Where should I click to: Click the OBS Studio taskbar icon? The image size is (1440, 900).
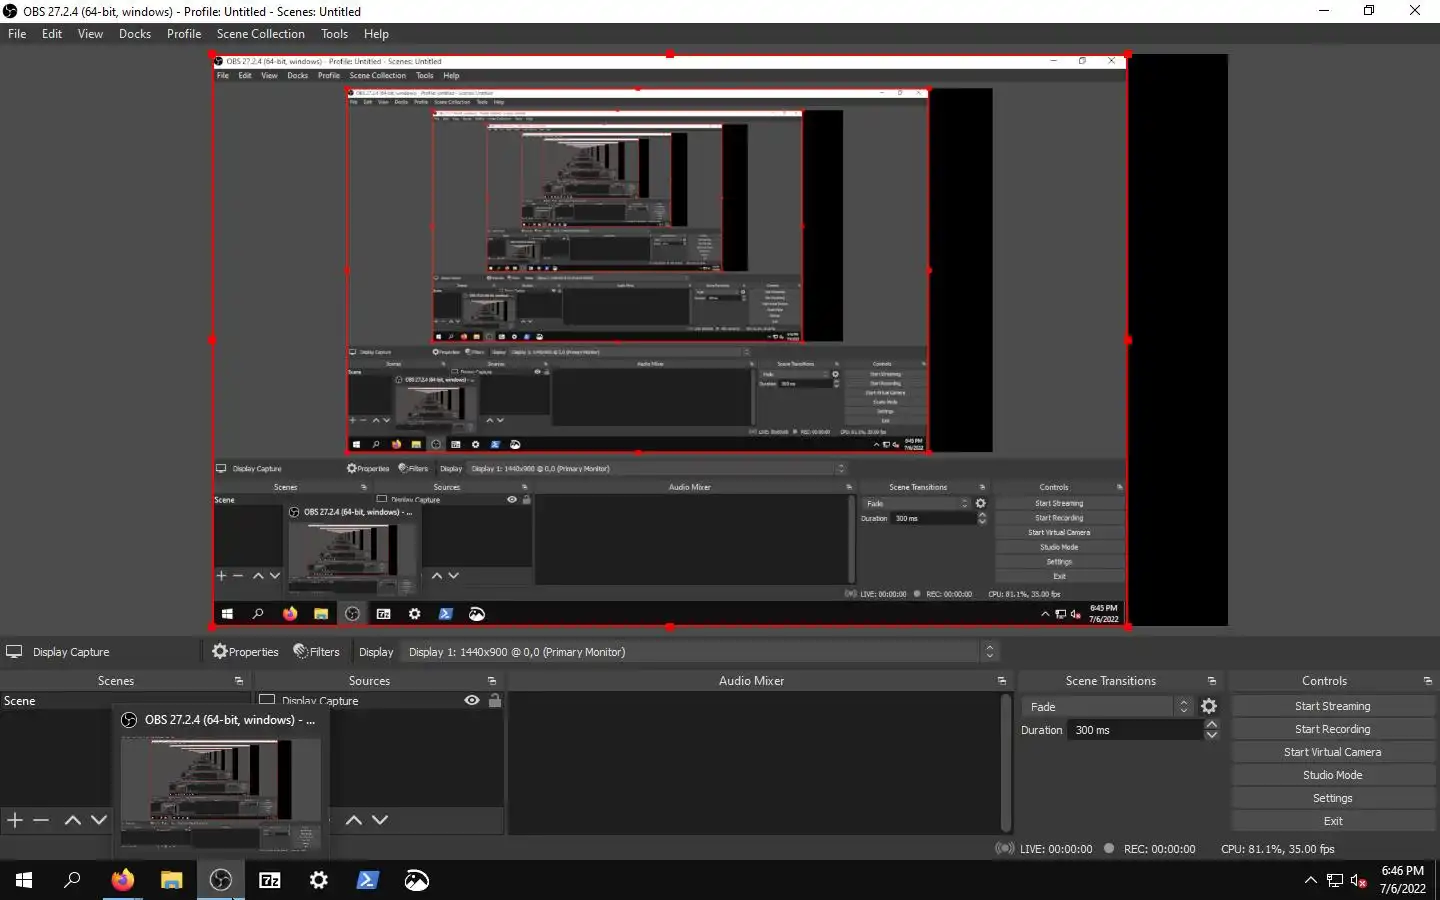coord(221,880)
